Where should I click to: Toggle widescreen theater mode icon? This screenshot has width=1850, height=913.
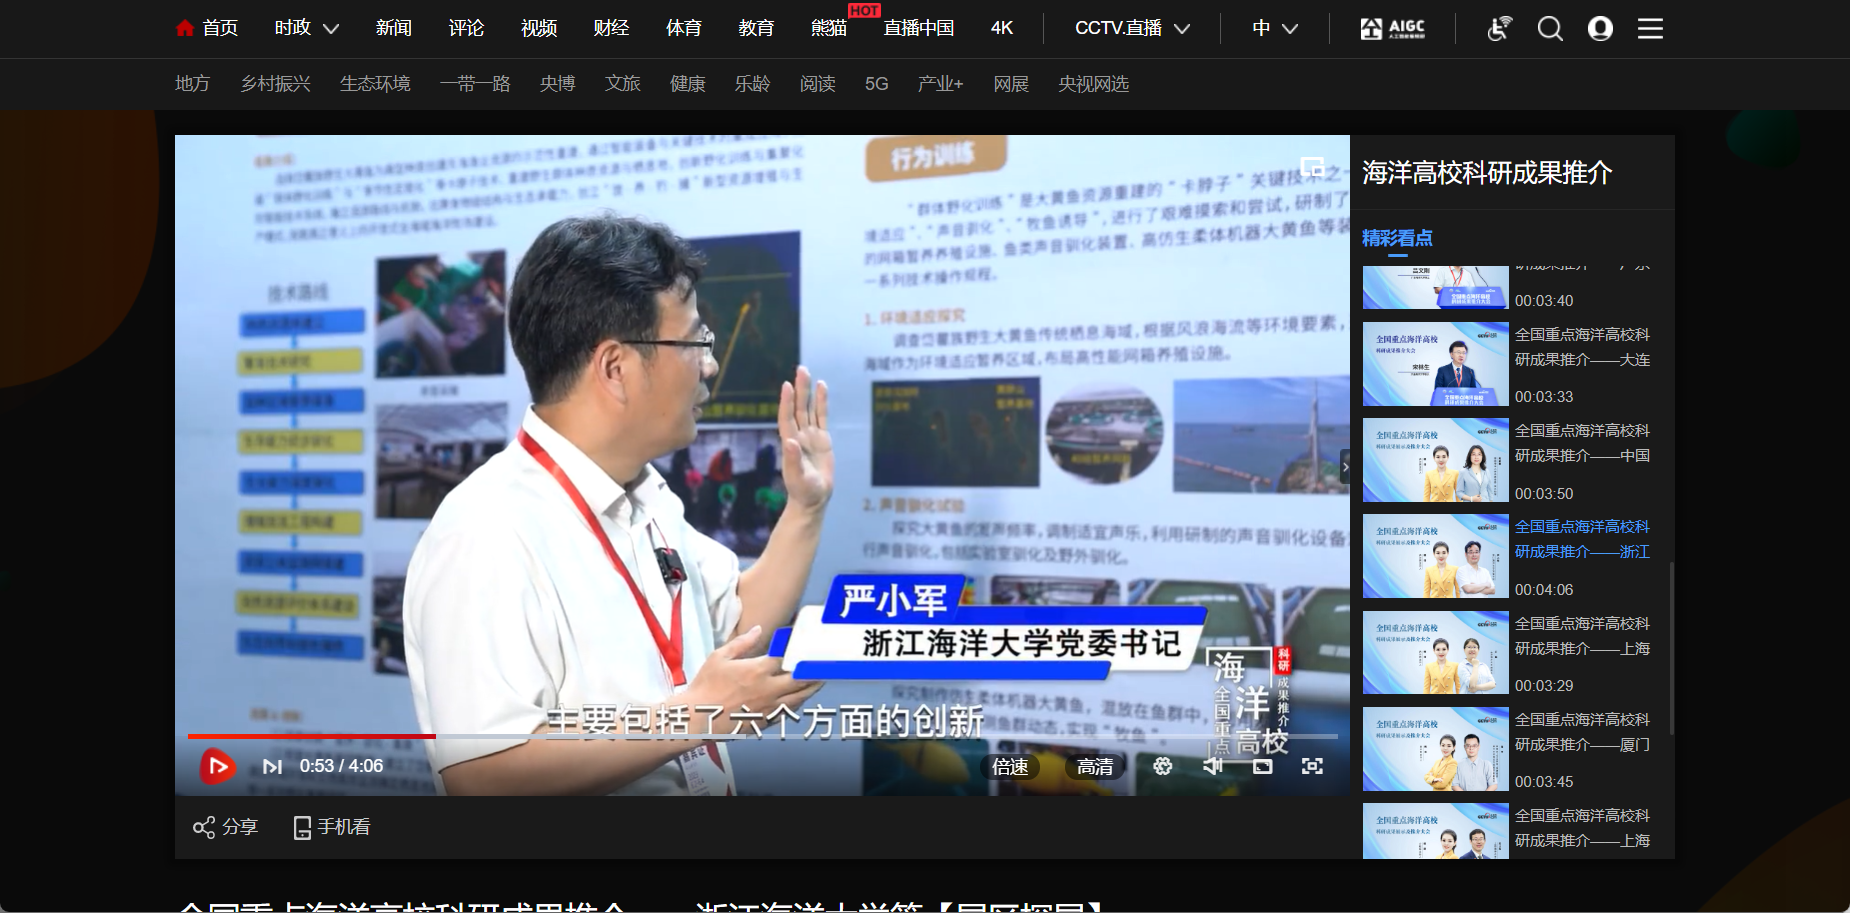pos(1263,766)
